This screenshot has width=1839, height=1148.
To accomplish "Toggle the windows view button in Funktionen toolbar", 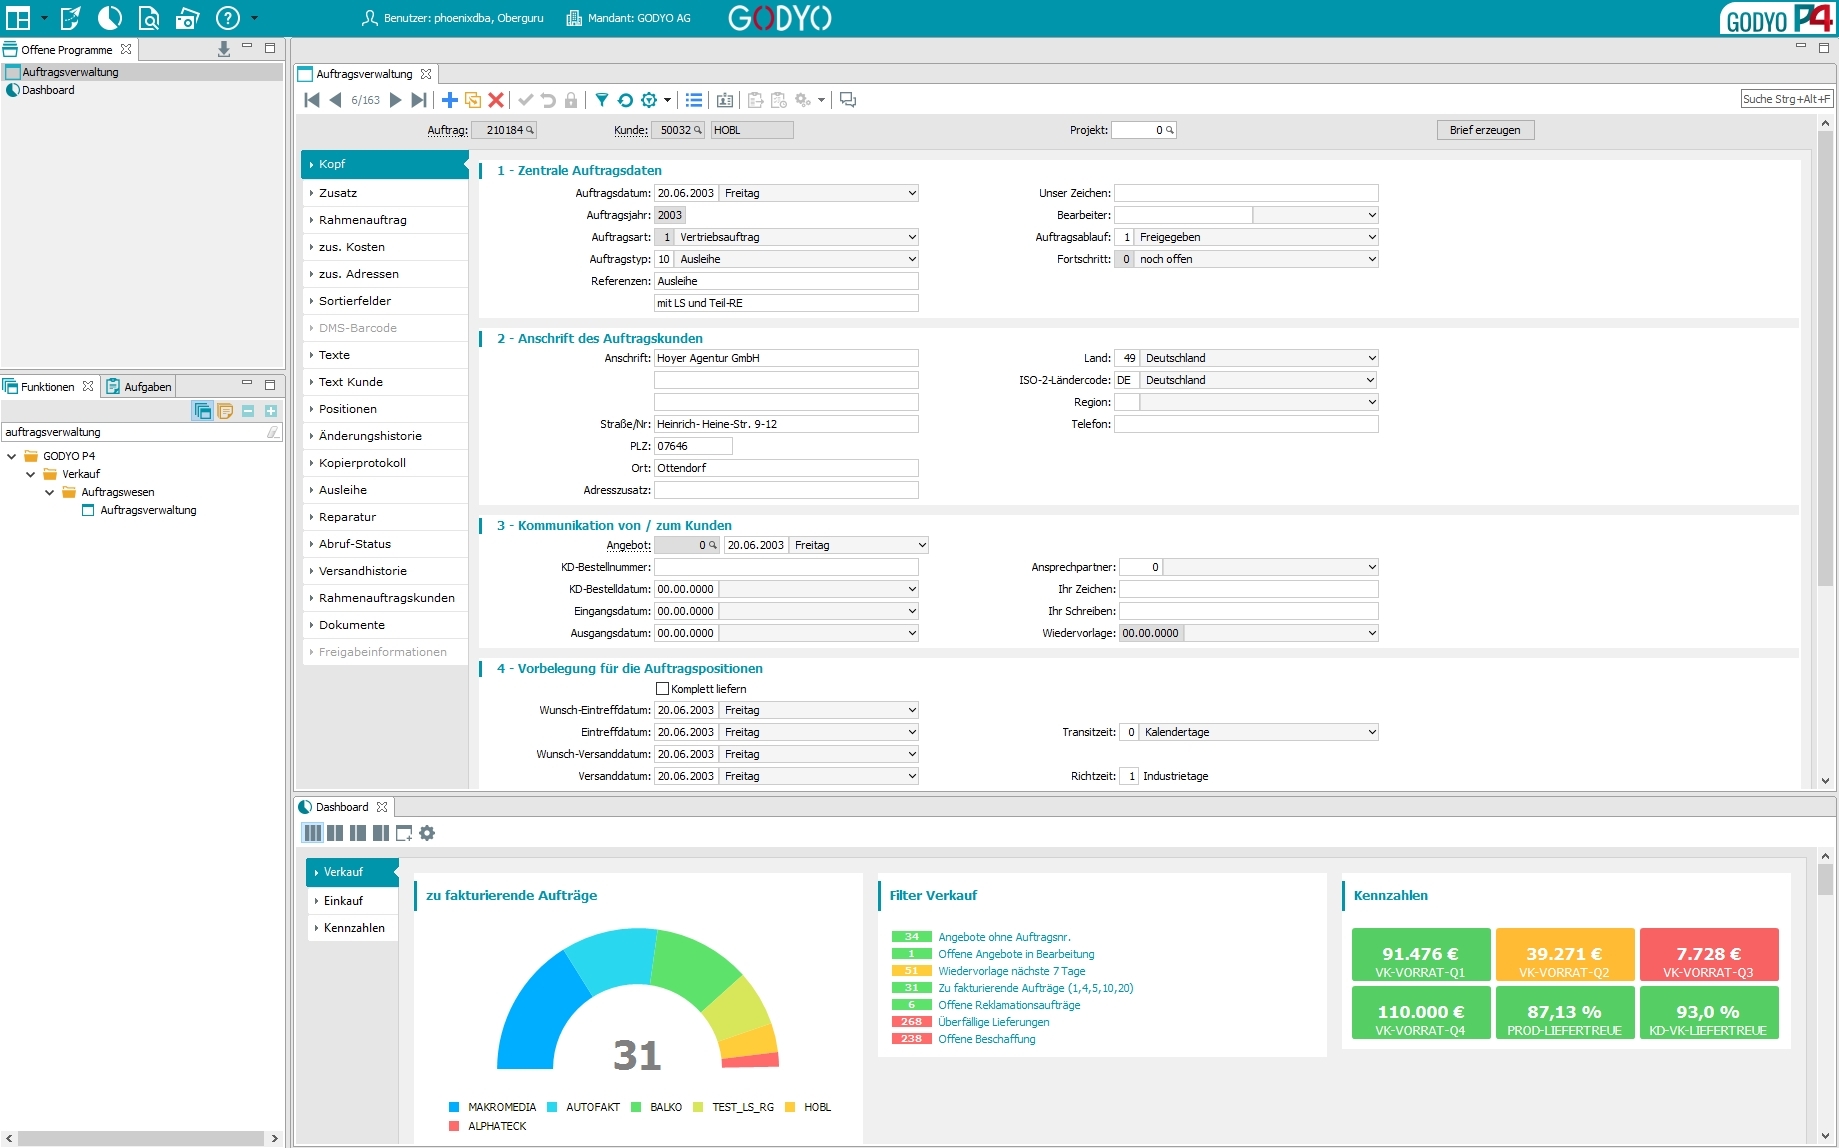I will 203,411.
